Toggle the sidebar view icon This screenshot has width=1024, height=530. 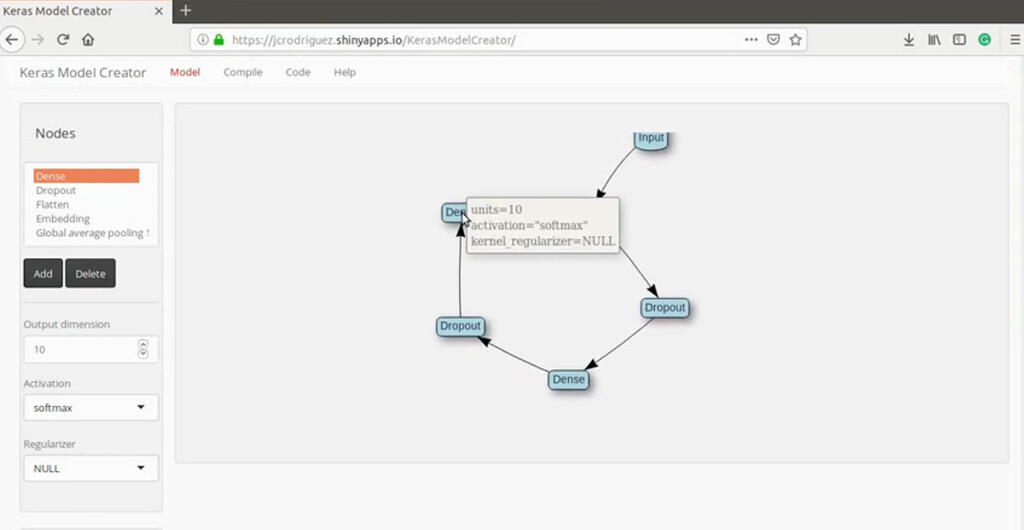click(x=959, y=40)
